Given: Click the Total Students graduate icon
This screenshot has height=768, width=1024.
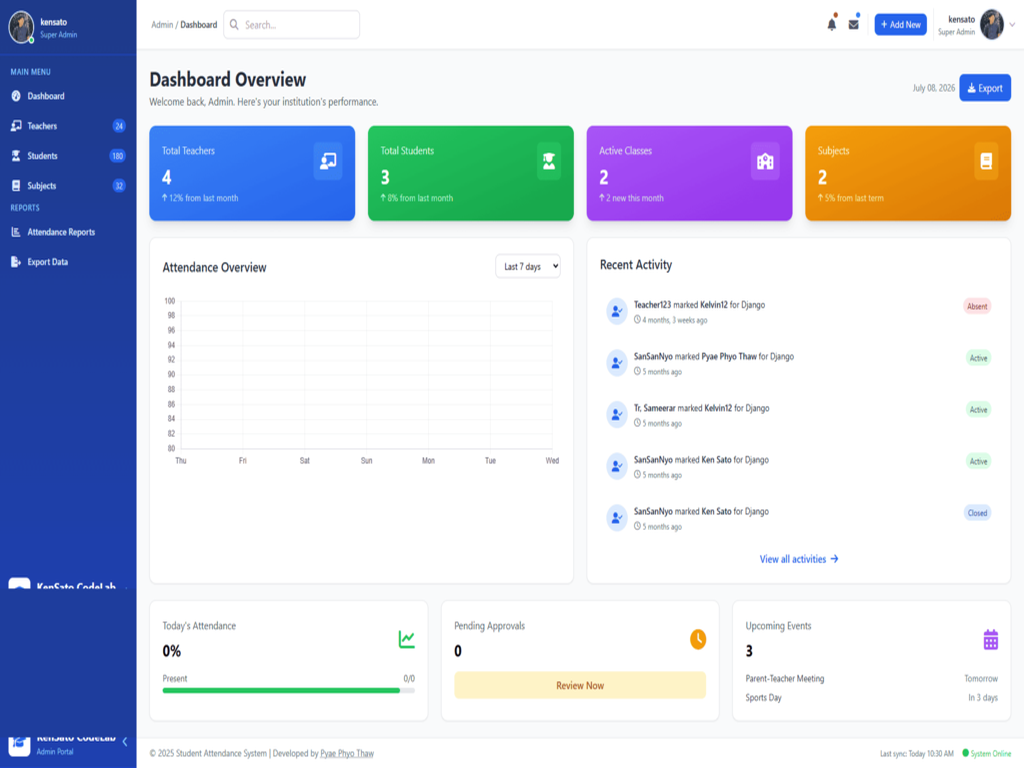Looking at the screenshot, I should pos(549,161).
